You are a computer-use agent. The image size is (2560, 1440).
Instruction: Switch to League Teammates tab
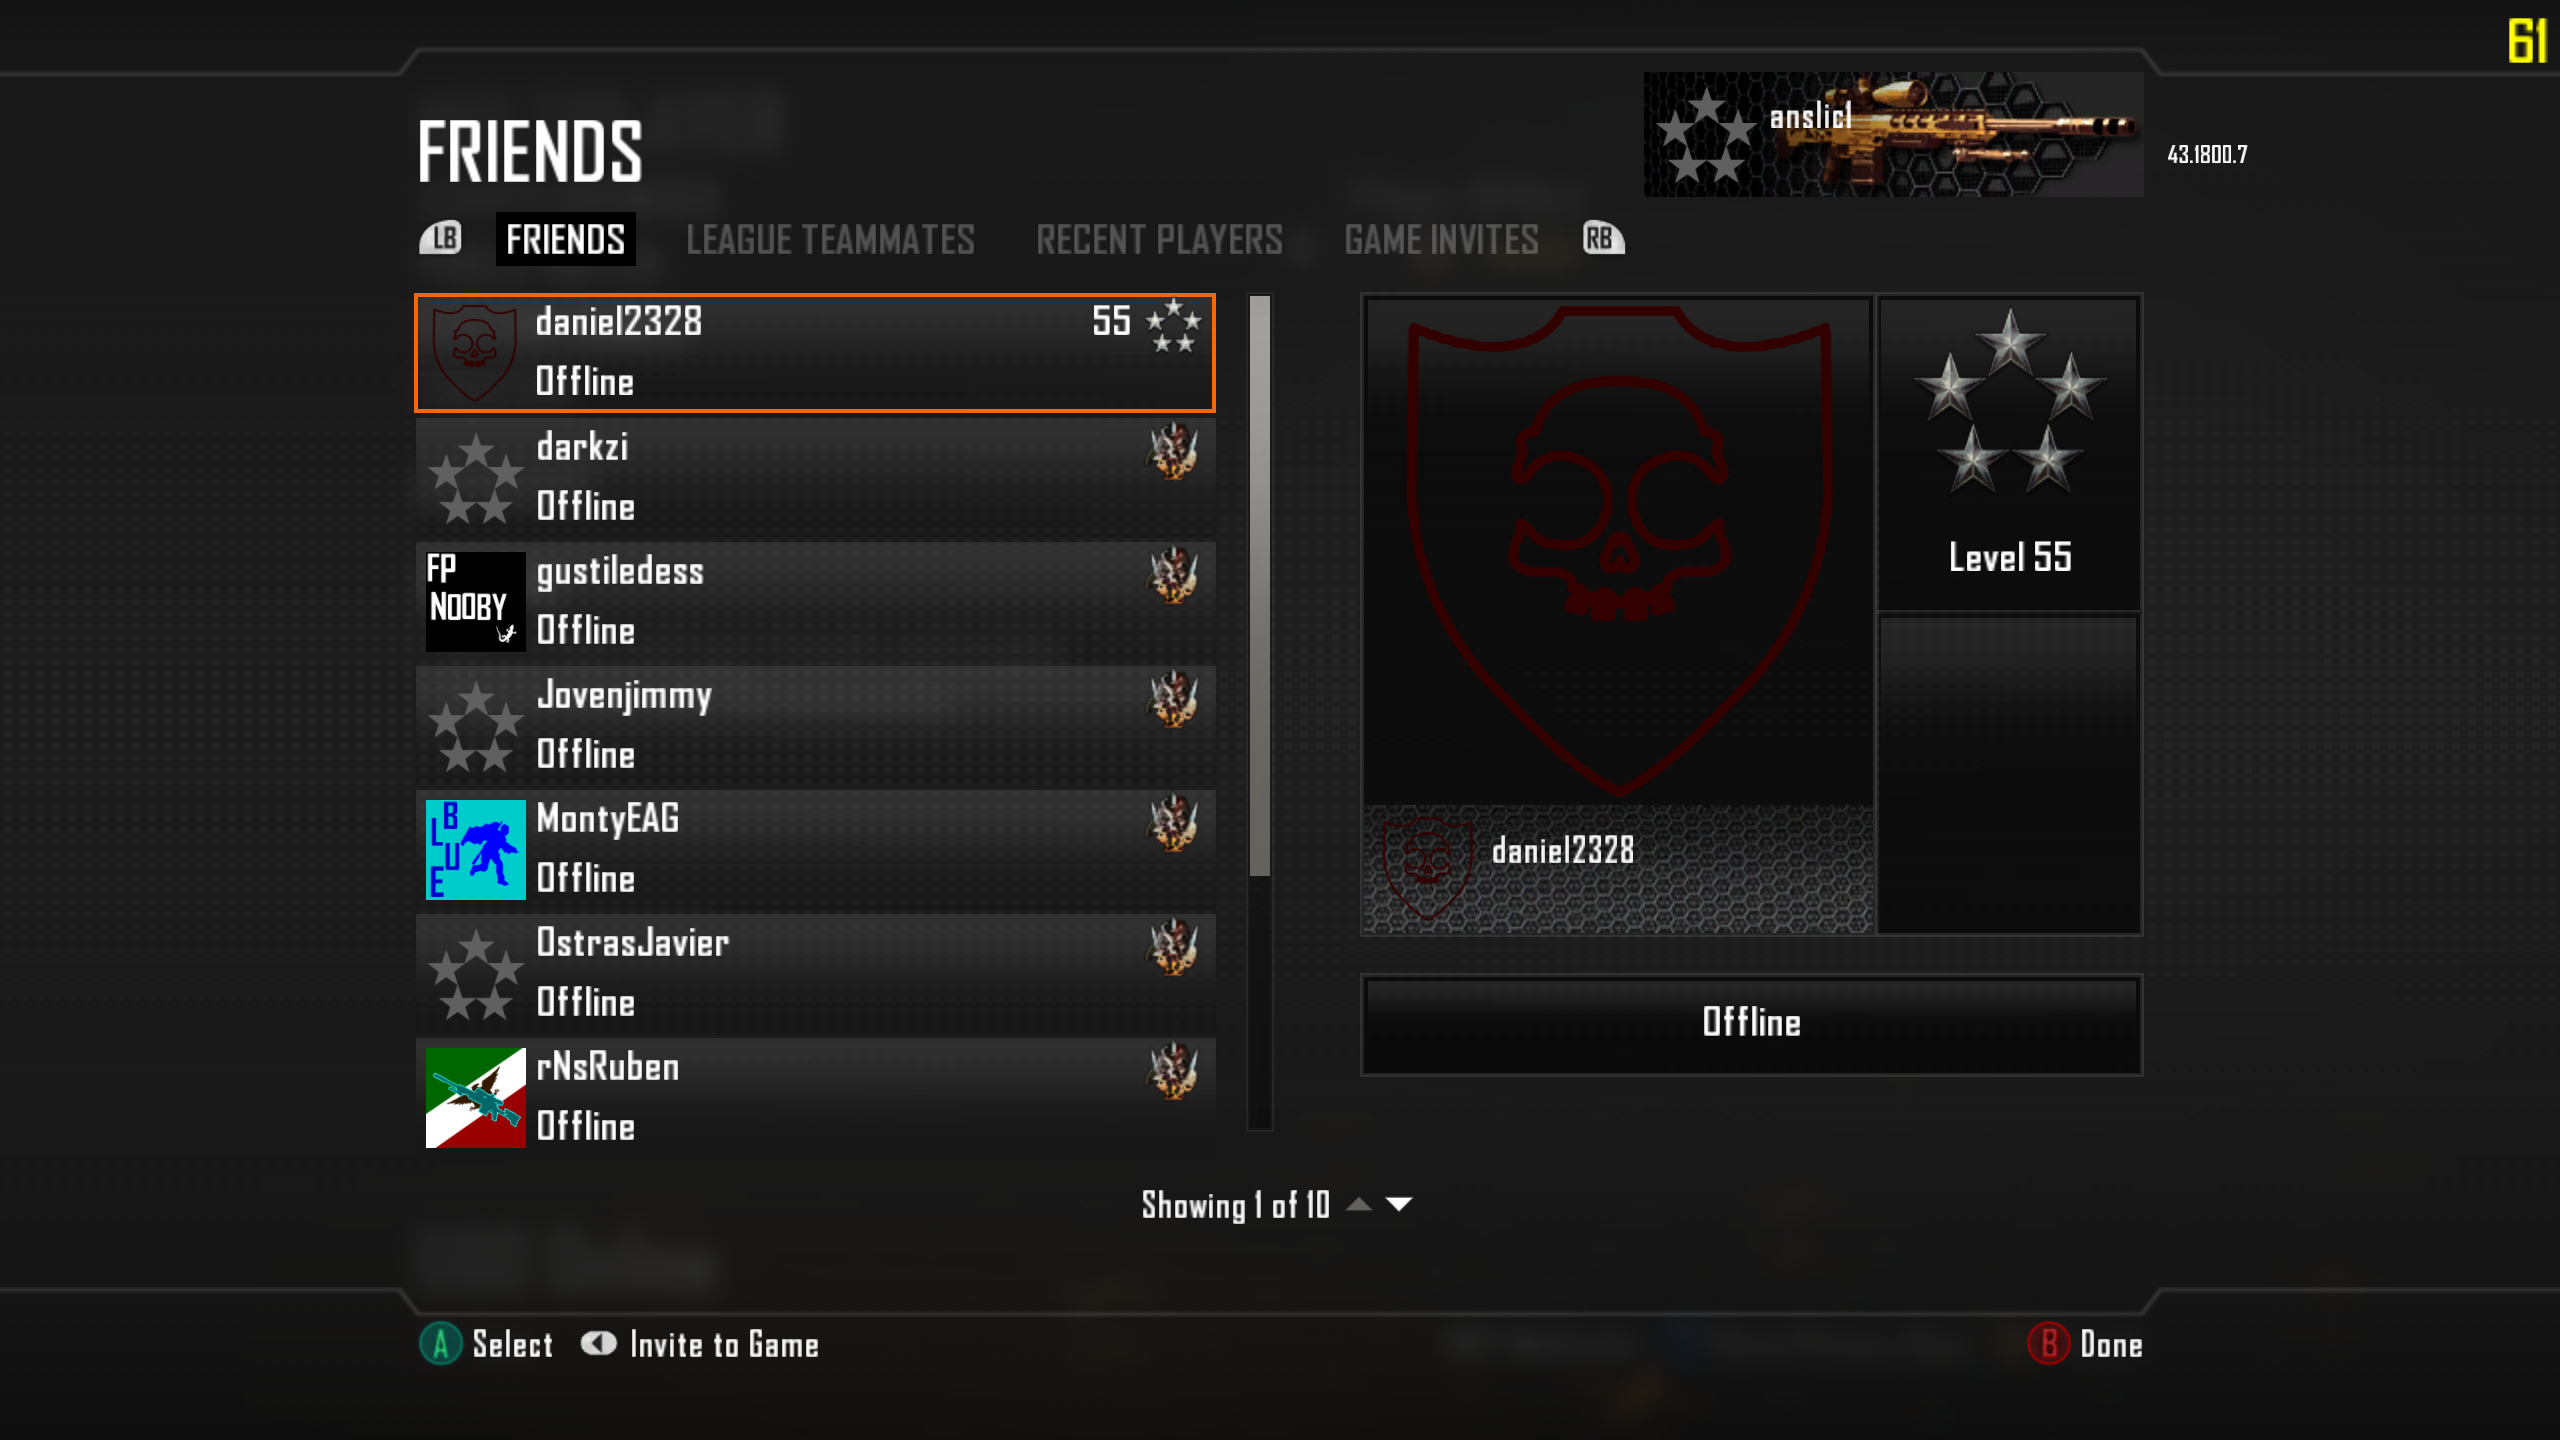830,239
